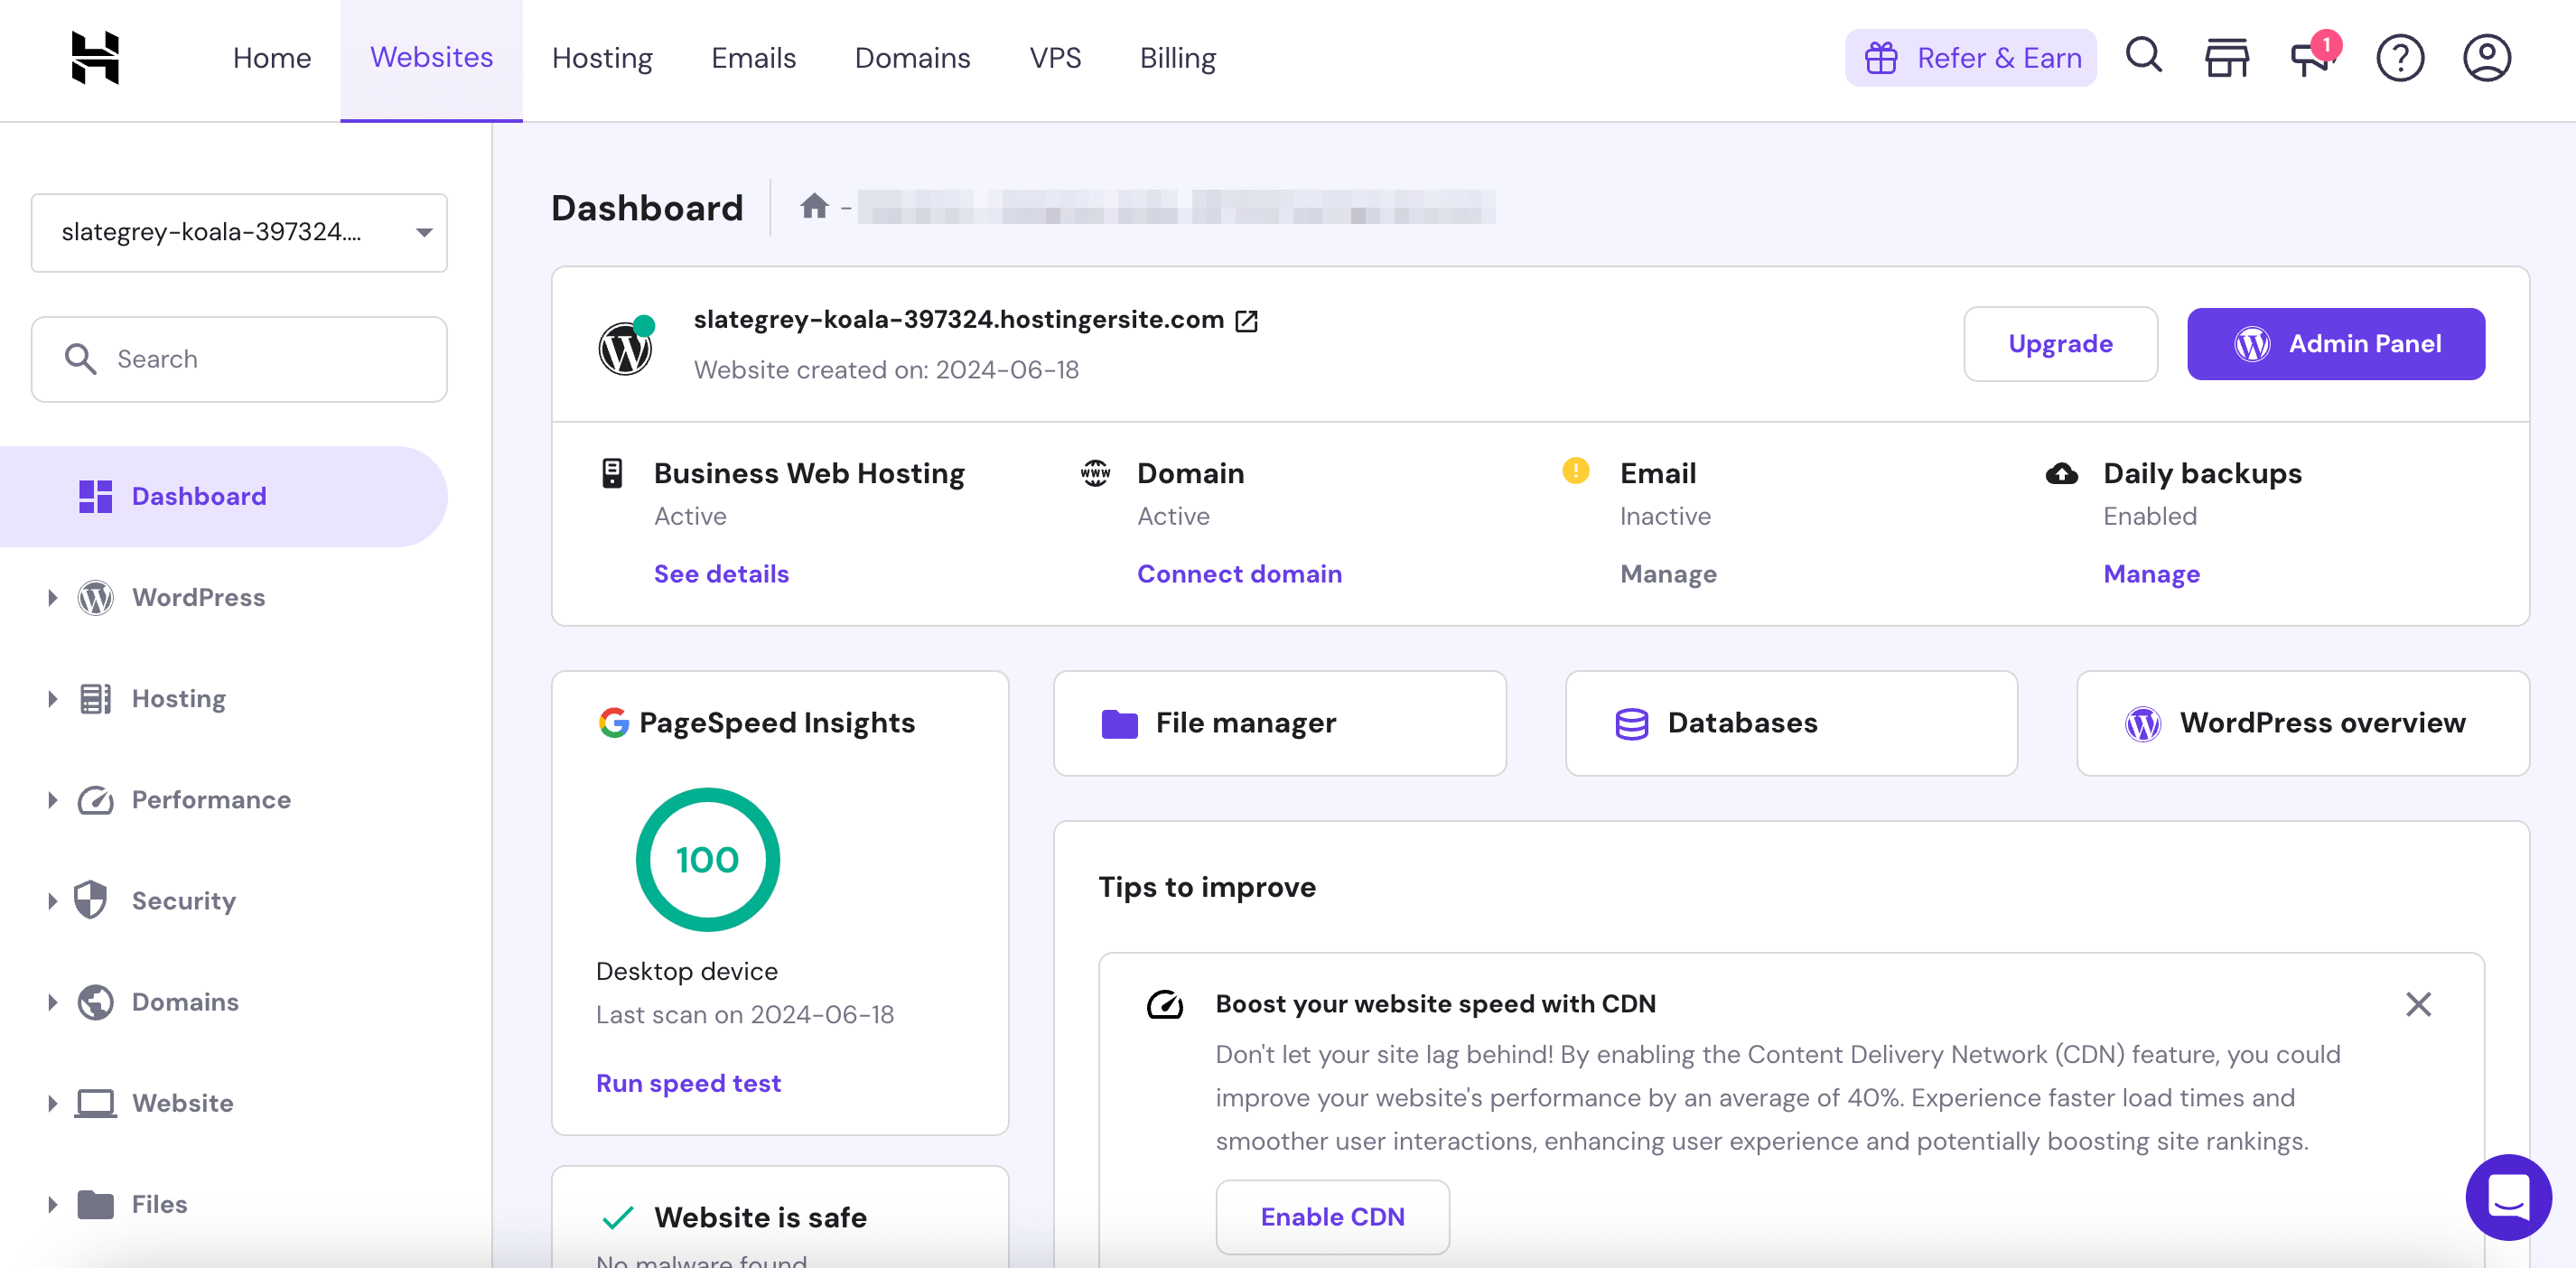Image resolution: width=2576 pixels, height=1268 pixels.
Task: Click the Google logo in PageSpeed Insights
Action: [613, 722]
